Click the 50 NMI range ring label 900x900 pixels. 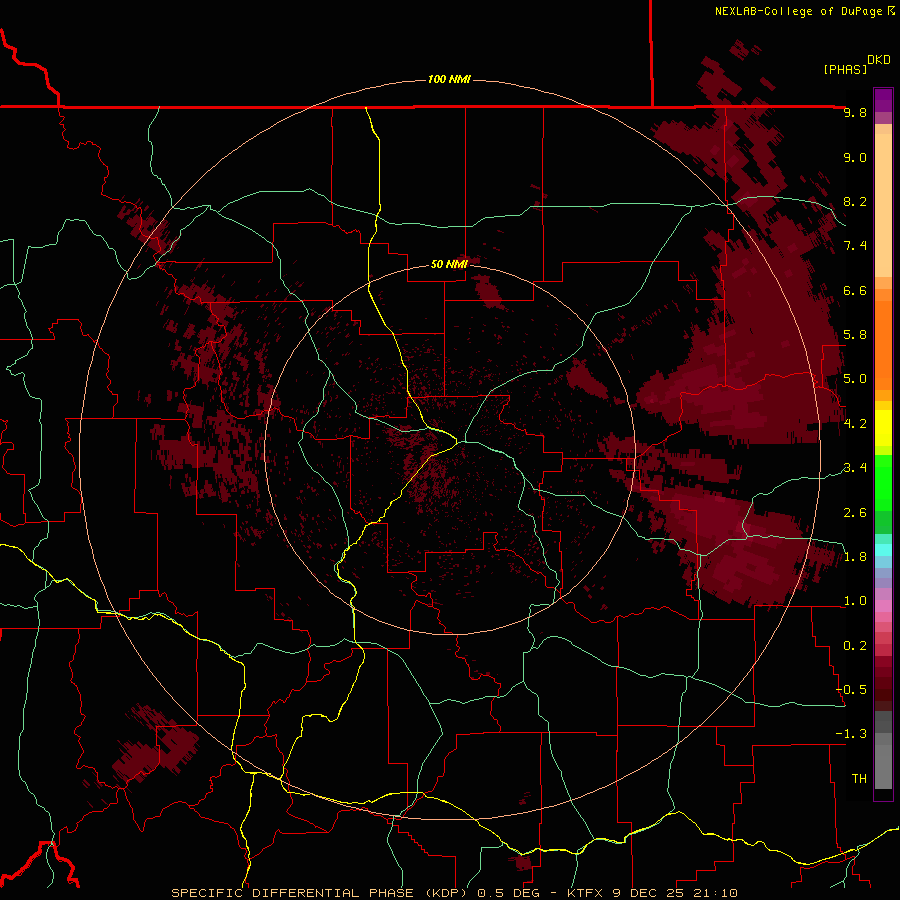coord(449,264)
